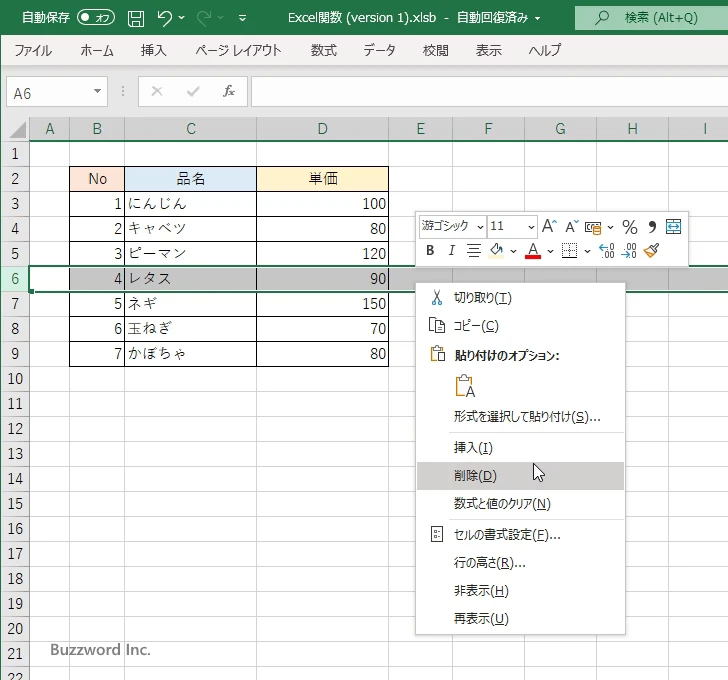This screenshot has width=728, height=680.
Task: Toggle Bold in mini toolbar
Action: click(430, 251)
